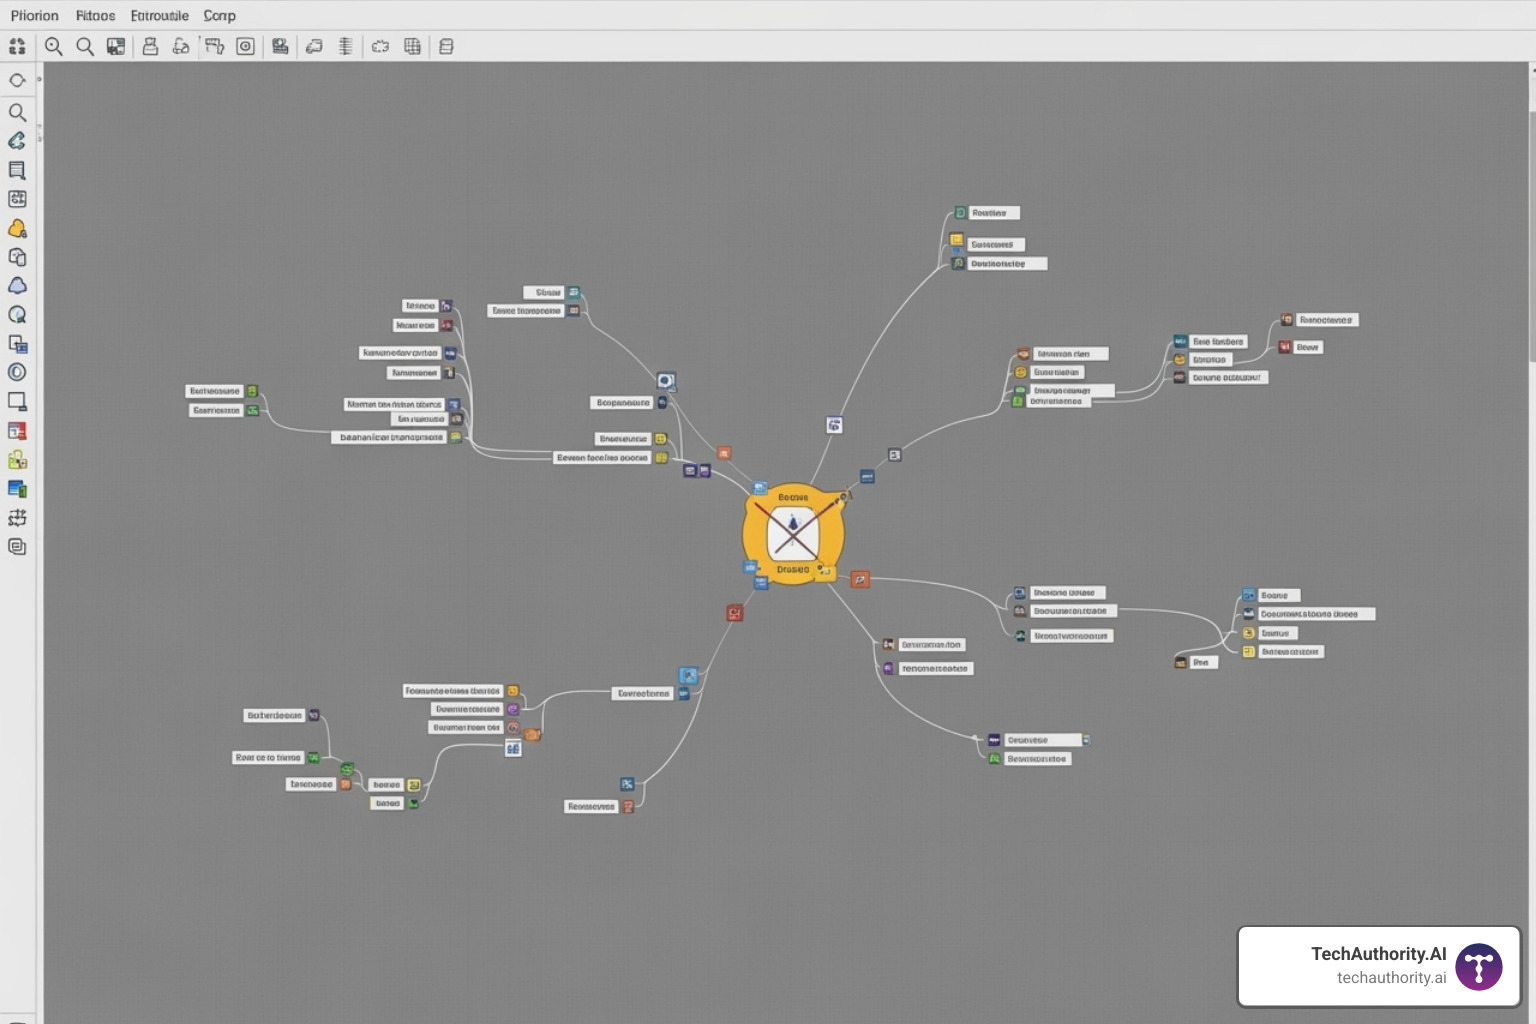
Task: Click the TechAuthority.AI watermark link
Action: [1378, 965]
